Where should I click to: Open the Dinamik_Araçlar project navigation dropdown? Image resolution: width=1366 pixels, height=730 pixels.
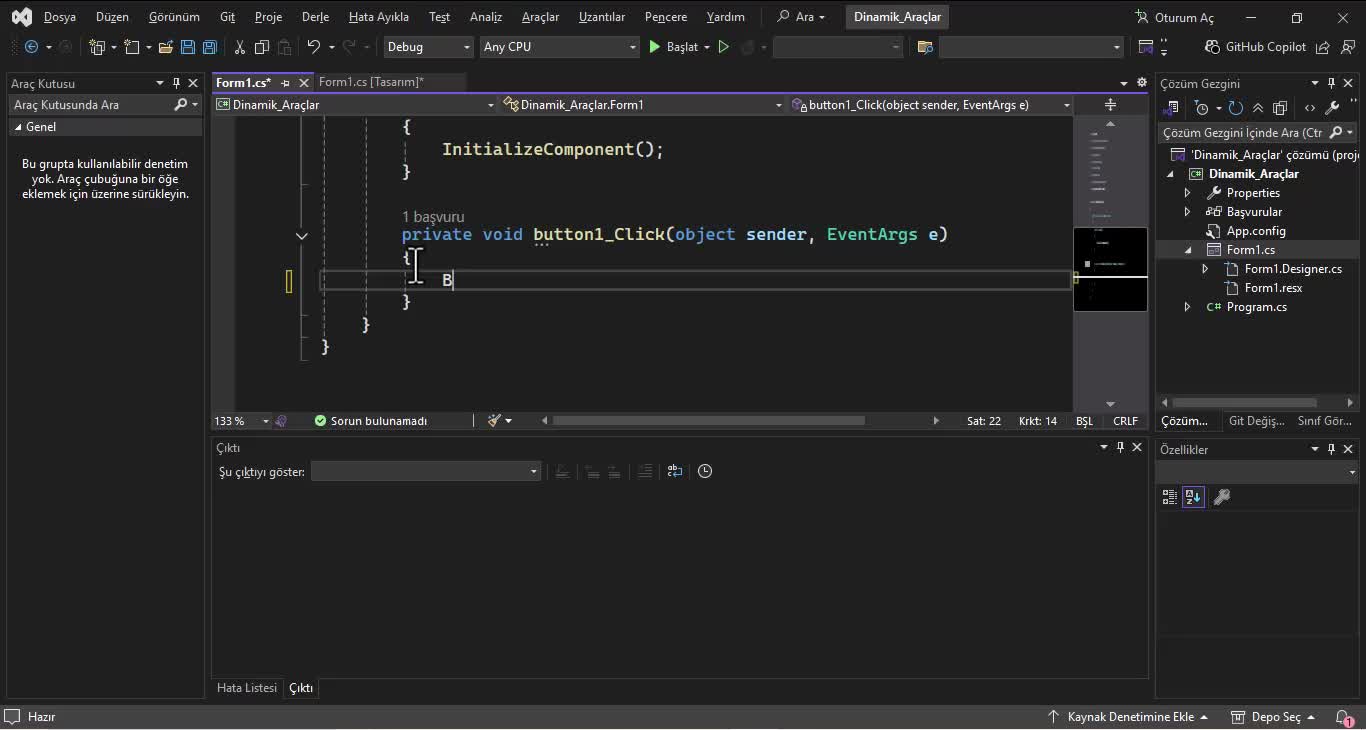(355, 105)
